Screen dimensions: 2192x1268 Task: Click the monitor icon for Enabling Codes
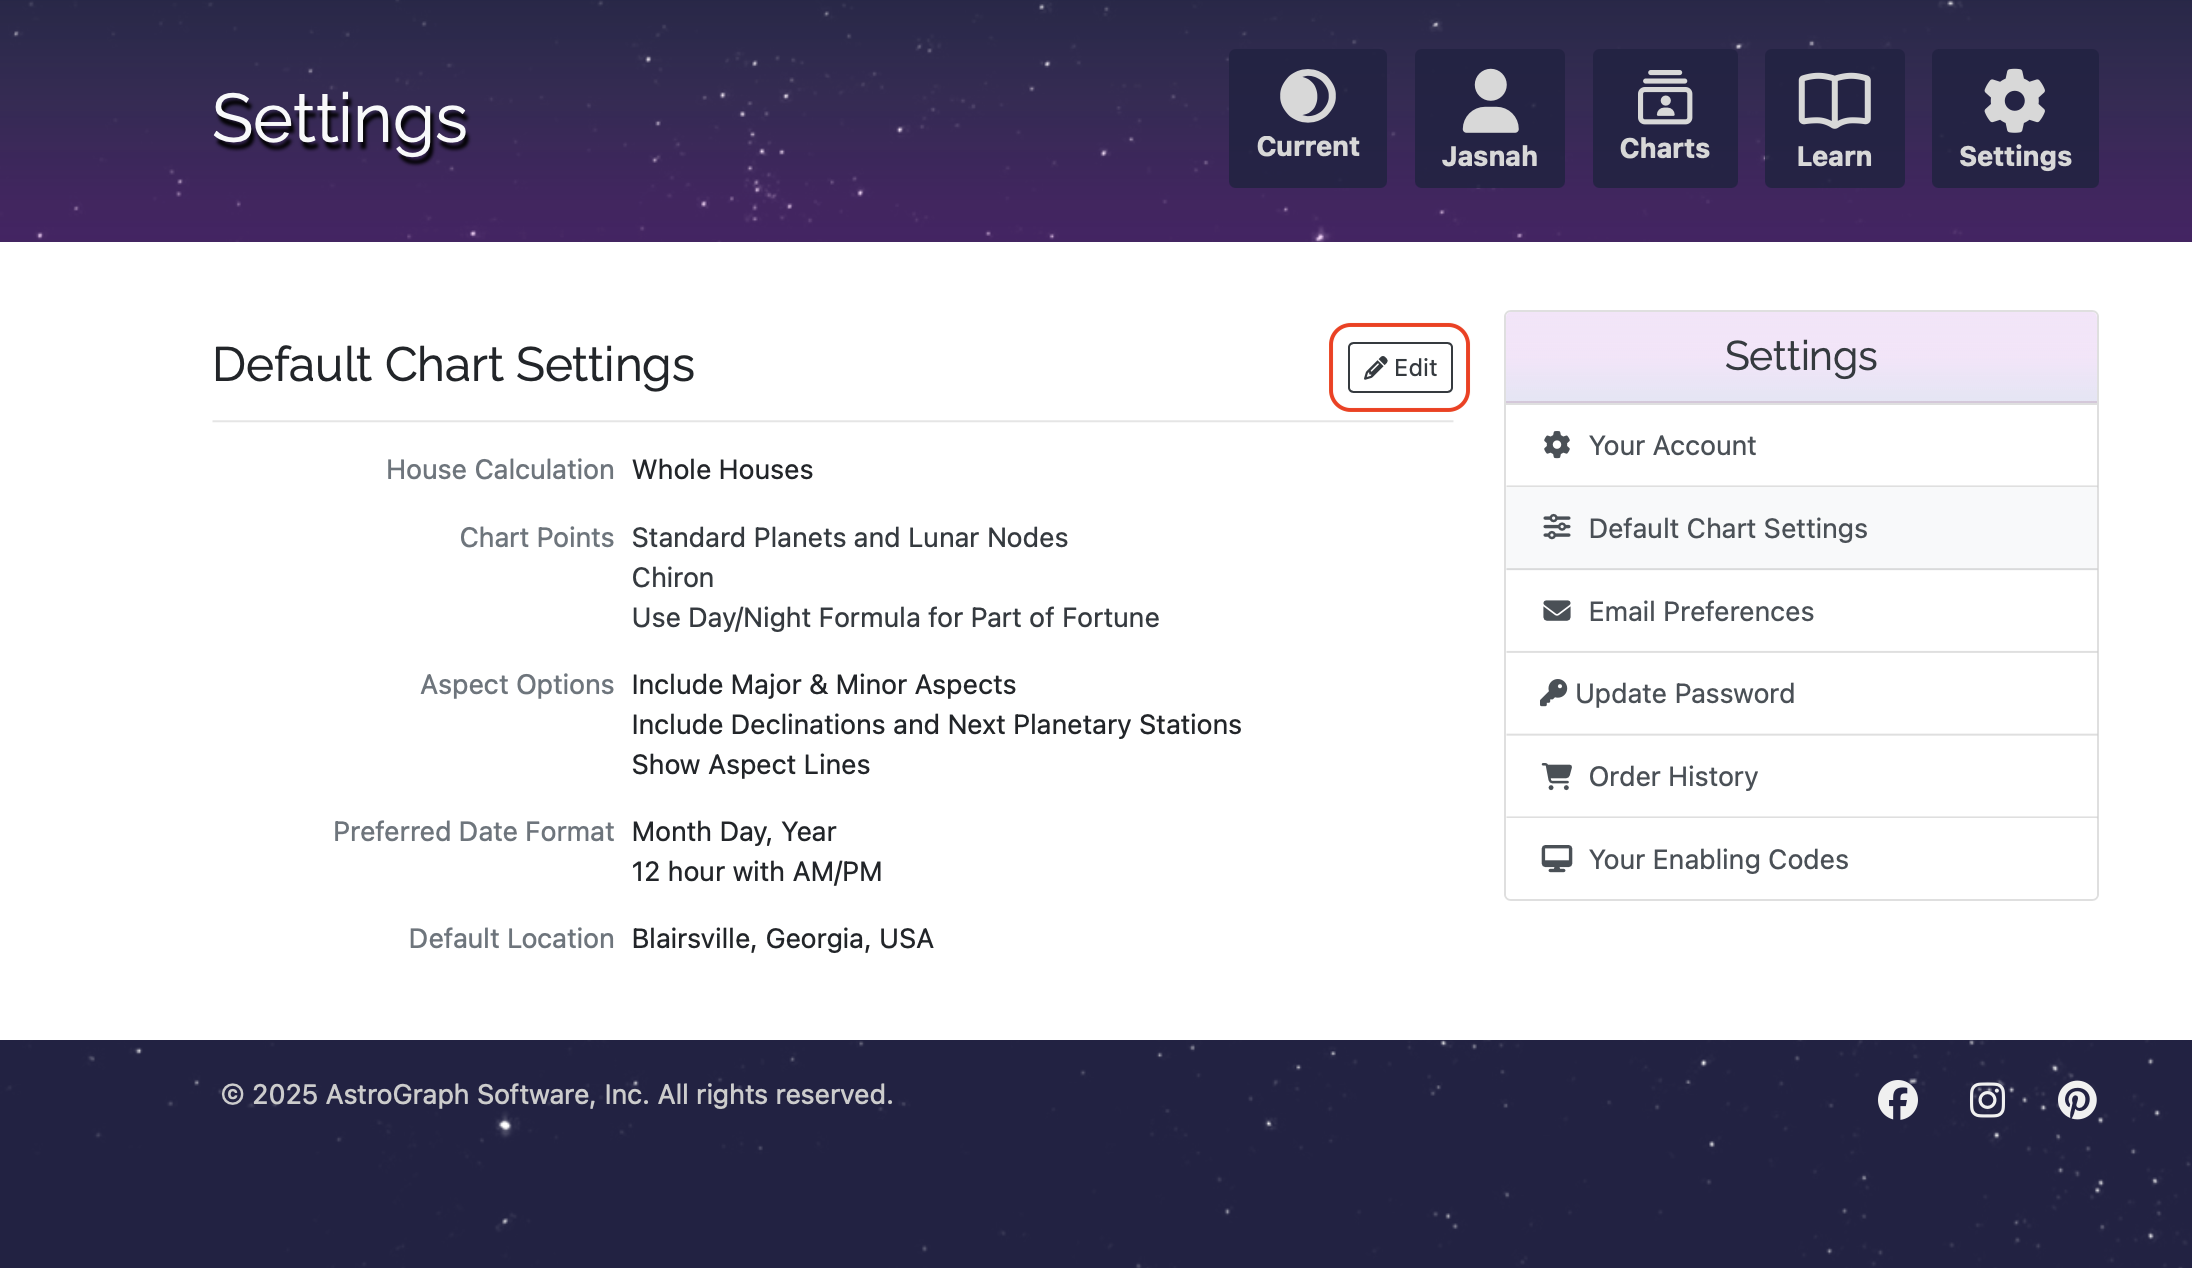pos(1556,859)
